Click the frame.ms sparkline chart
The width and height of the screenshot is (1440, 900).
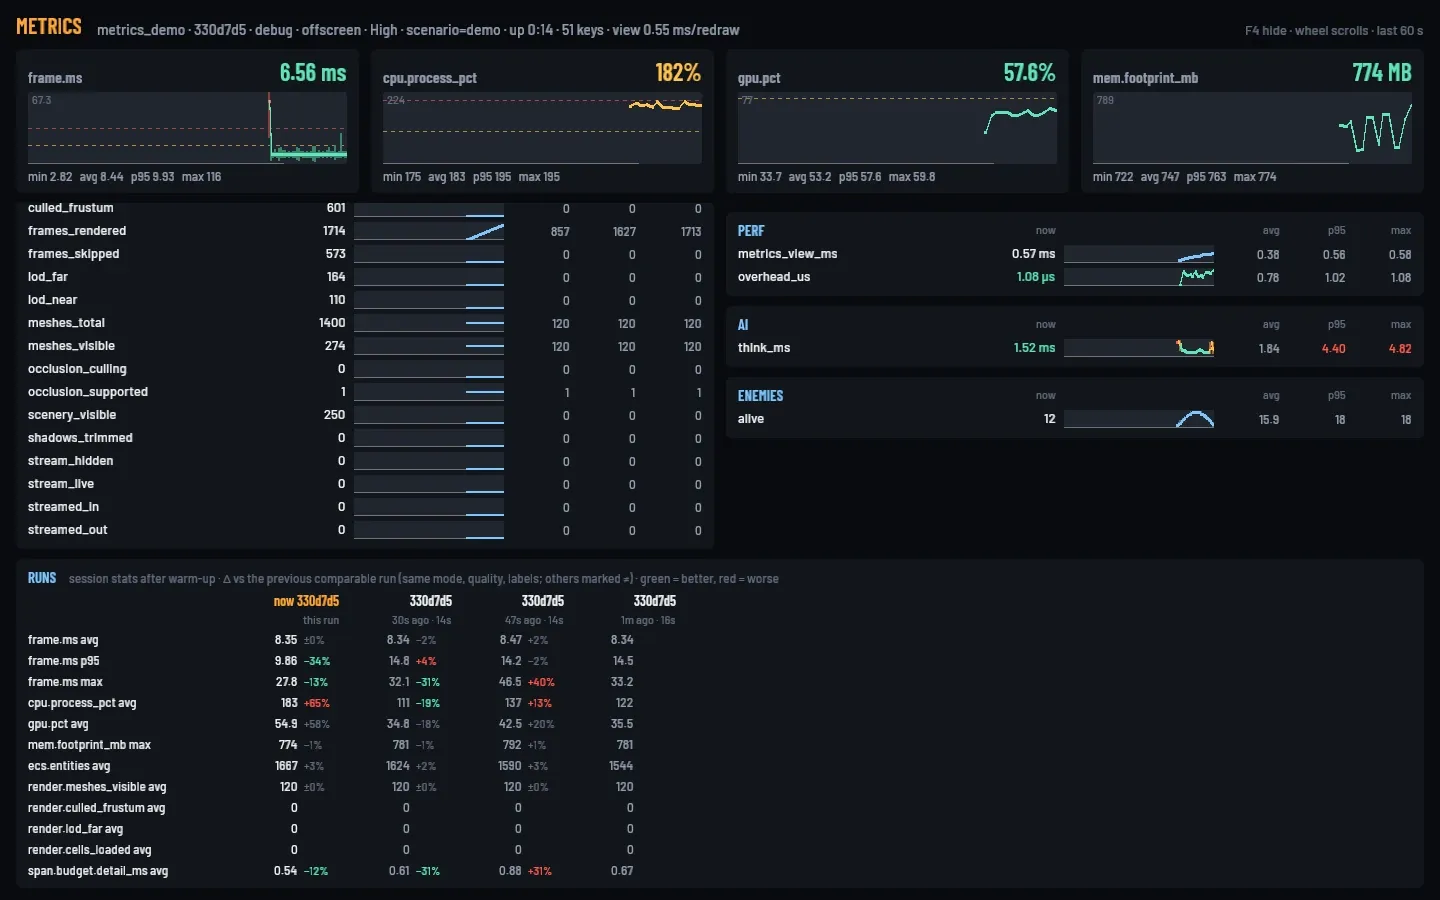[187, 128]
